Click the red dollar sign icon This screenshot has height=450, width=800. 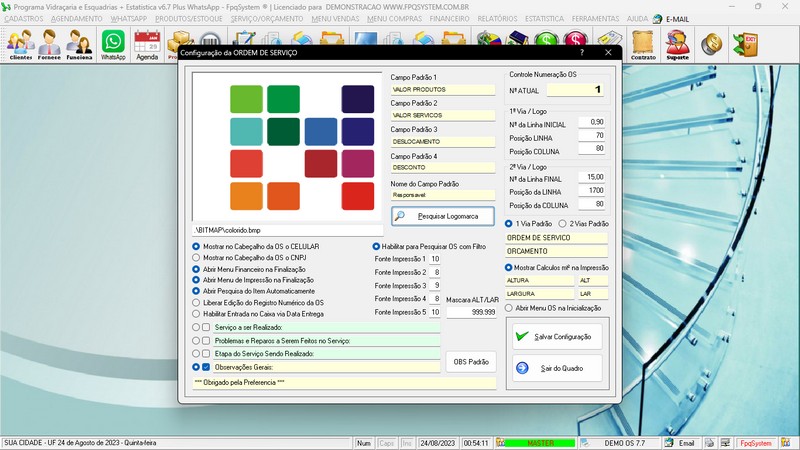575,40
